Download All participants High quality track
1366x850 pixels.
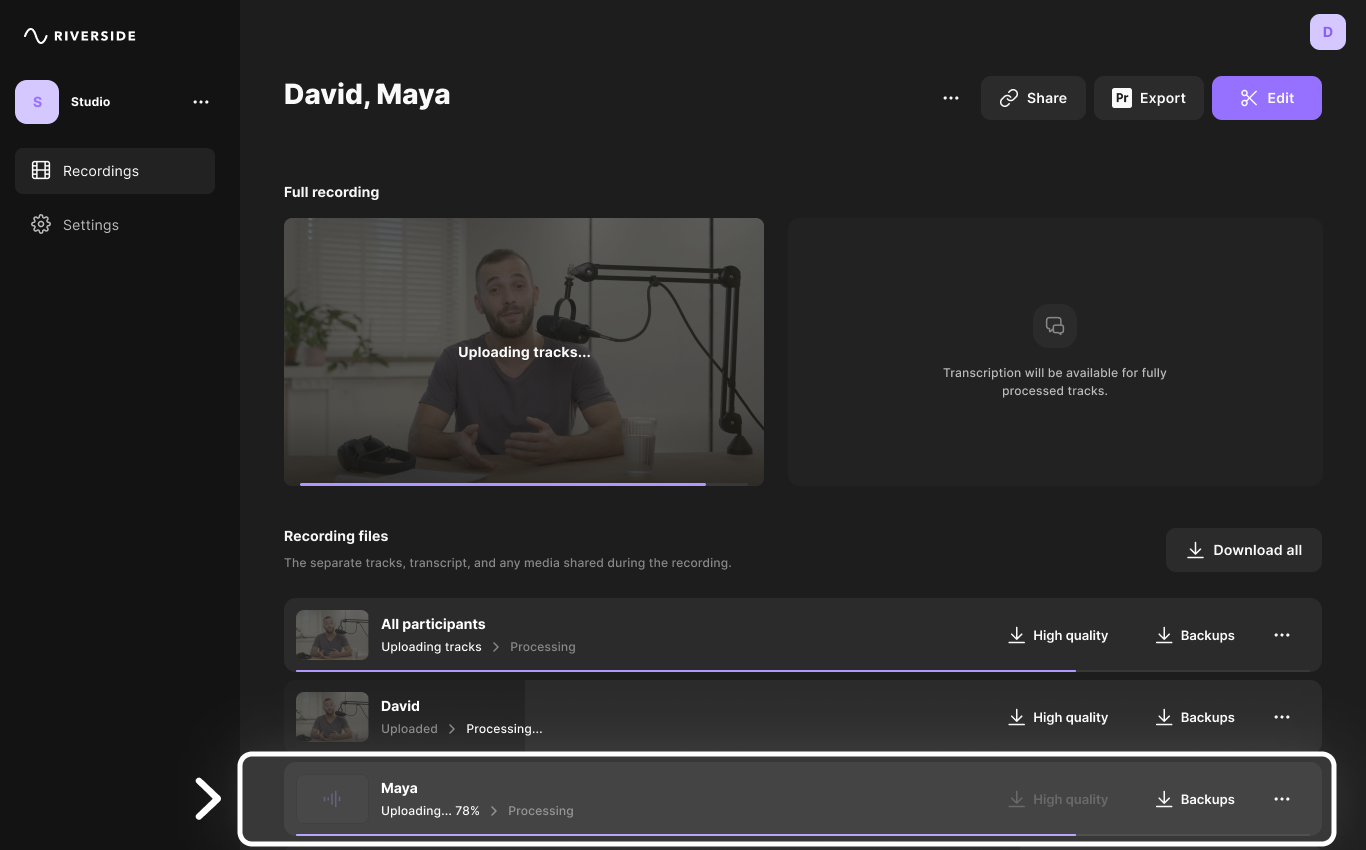pyautogui.click(x=1057, y=635)
